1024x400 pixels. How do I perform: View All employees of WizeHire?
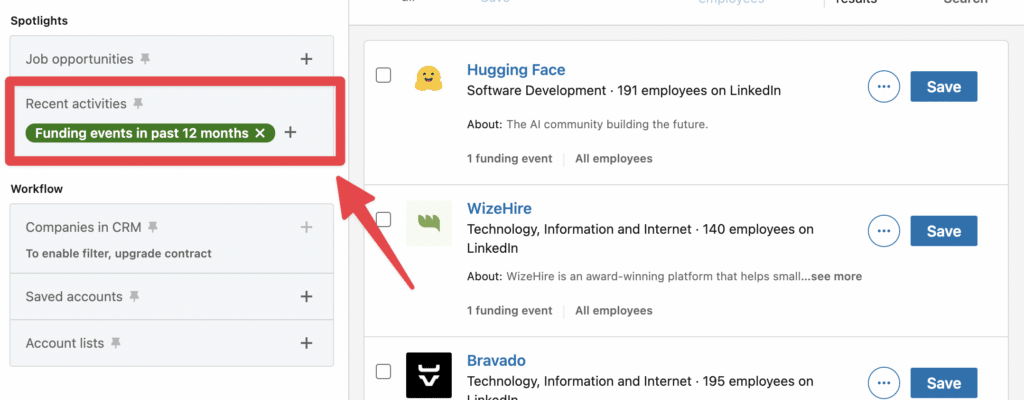click(613, 311)
